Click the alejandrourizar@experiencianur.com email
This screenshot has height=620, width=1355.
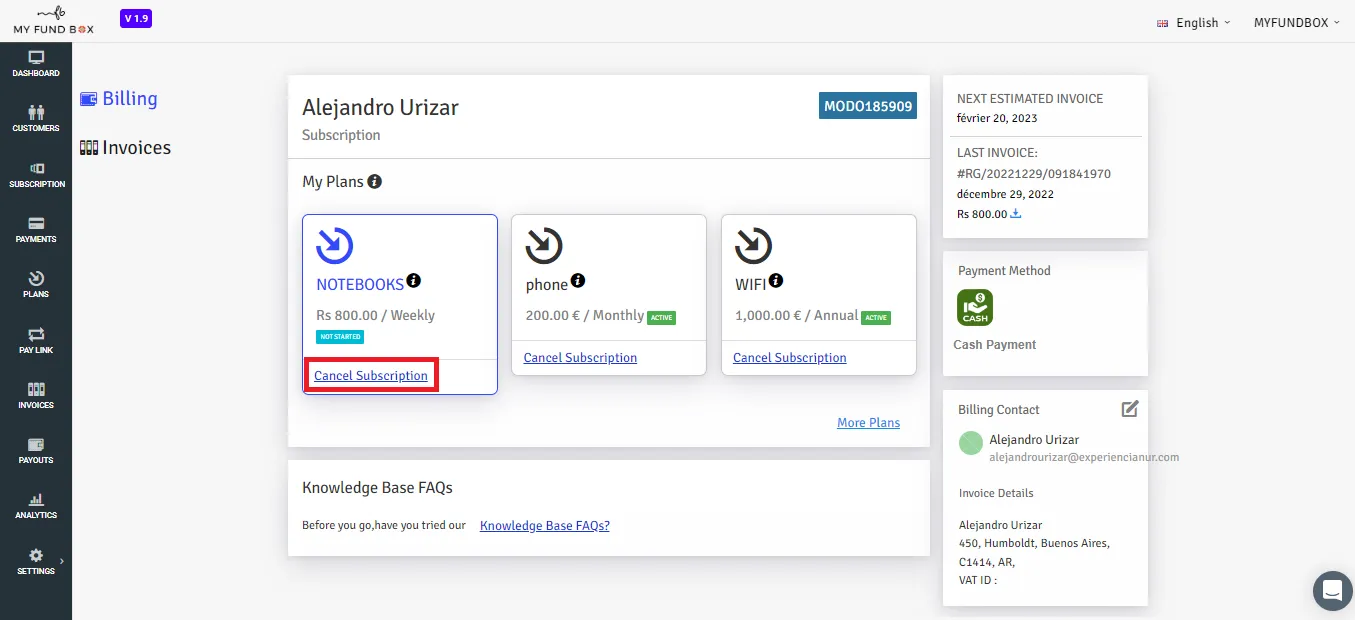point(1084,457)
